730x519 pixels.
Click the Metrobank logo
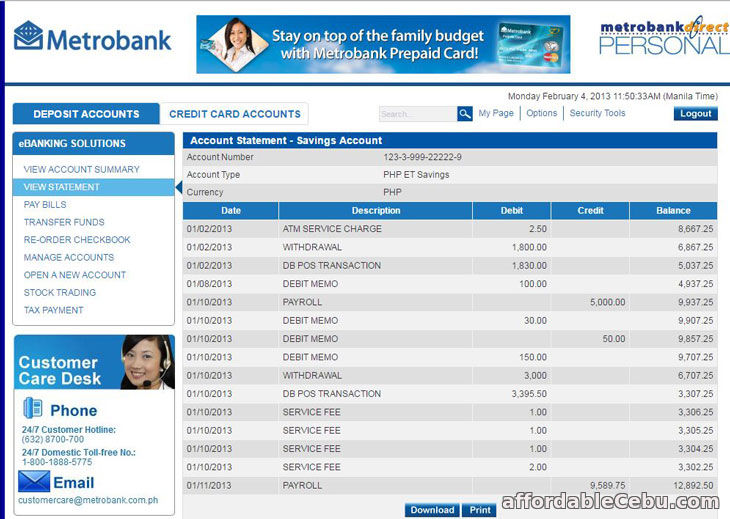[92, 37]
